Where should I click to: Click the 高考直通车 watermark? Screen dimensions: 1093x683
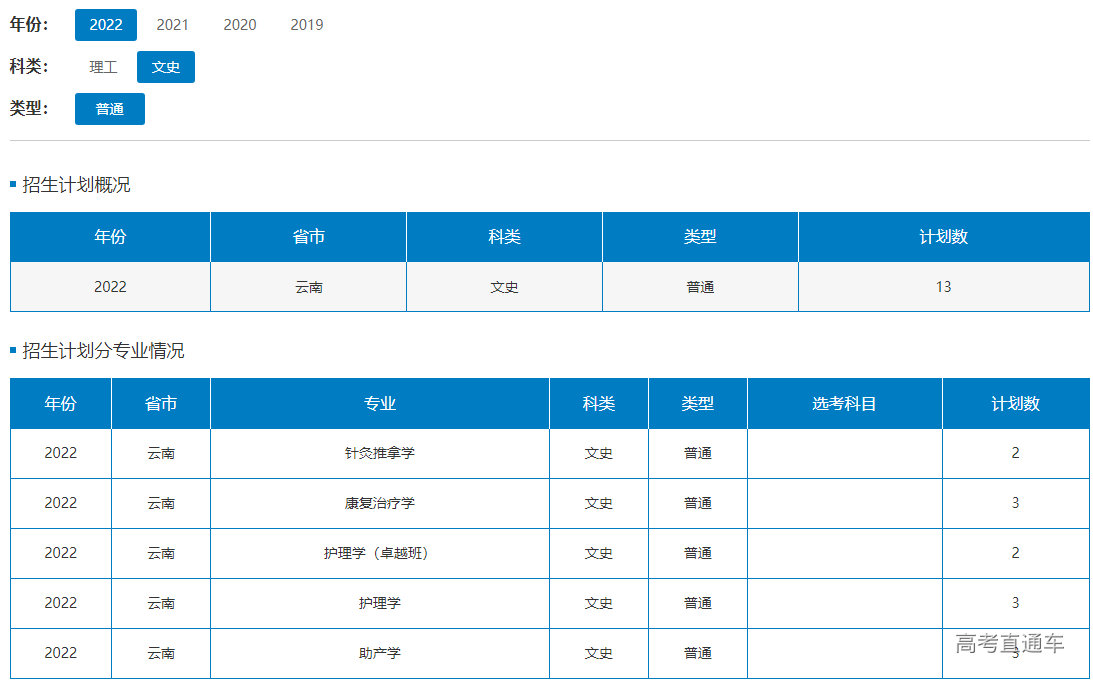pos(1009,643)
